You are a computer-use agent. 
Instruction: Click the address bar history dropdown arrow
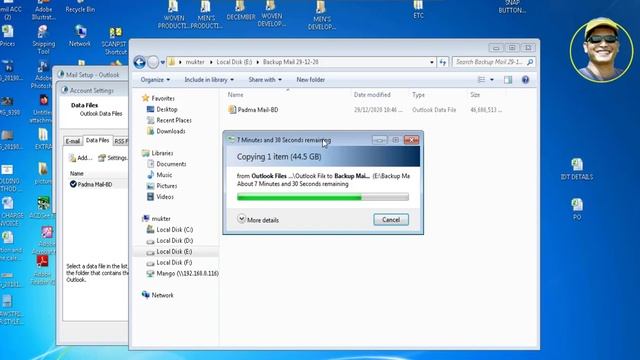pyautogui.click(x=432, y=62)
